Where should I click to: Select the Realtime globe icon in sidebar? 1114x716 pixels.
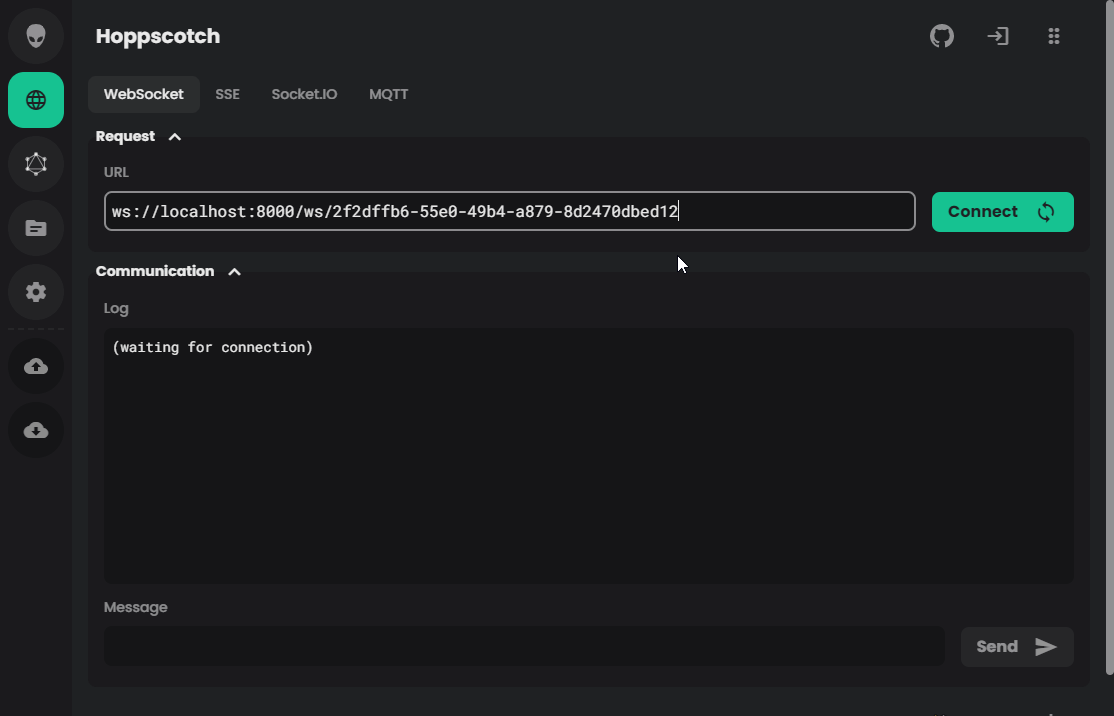point(36,100)
